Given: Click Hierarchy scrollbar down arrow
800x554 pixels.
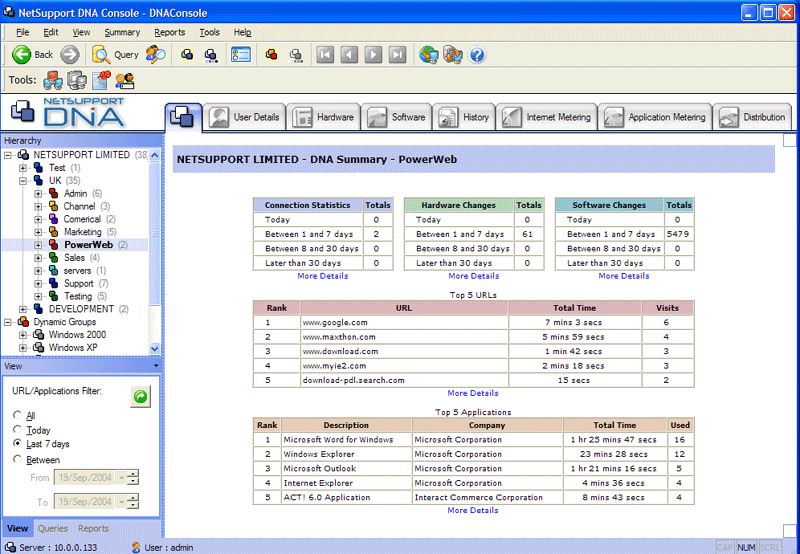Looking at the screenshot, I should click(155, 349).
